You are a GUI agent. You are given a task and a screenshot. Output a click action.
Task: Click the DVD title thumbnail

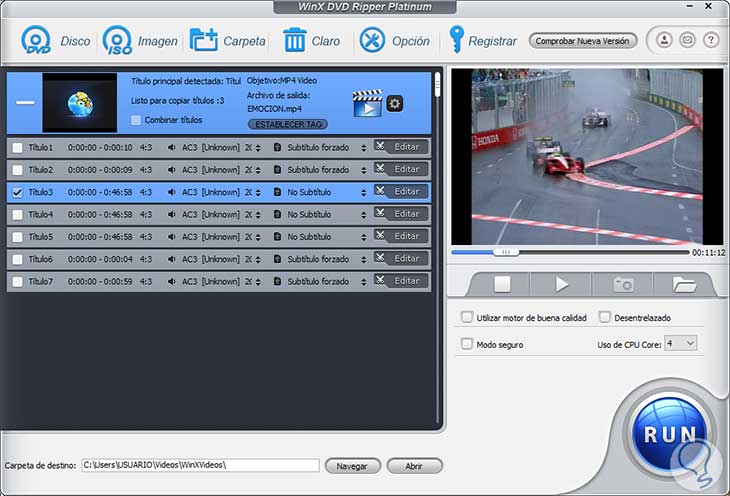80,102
